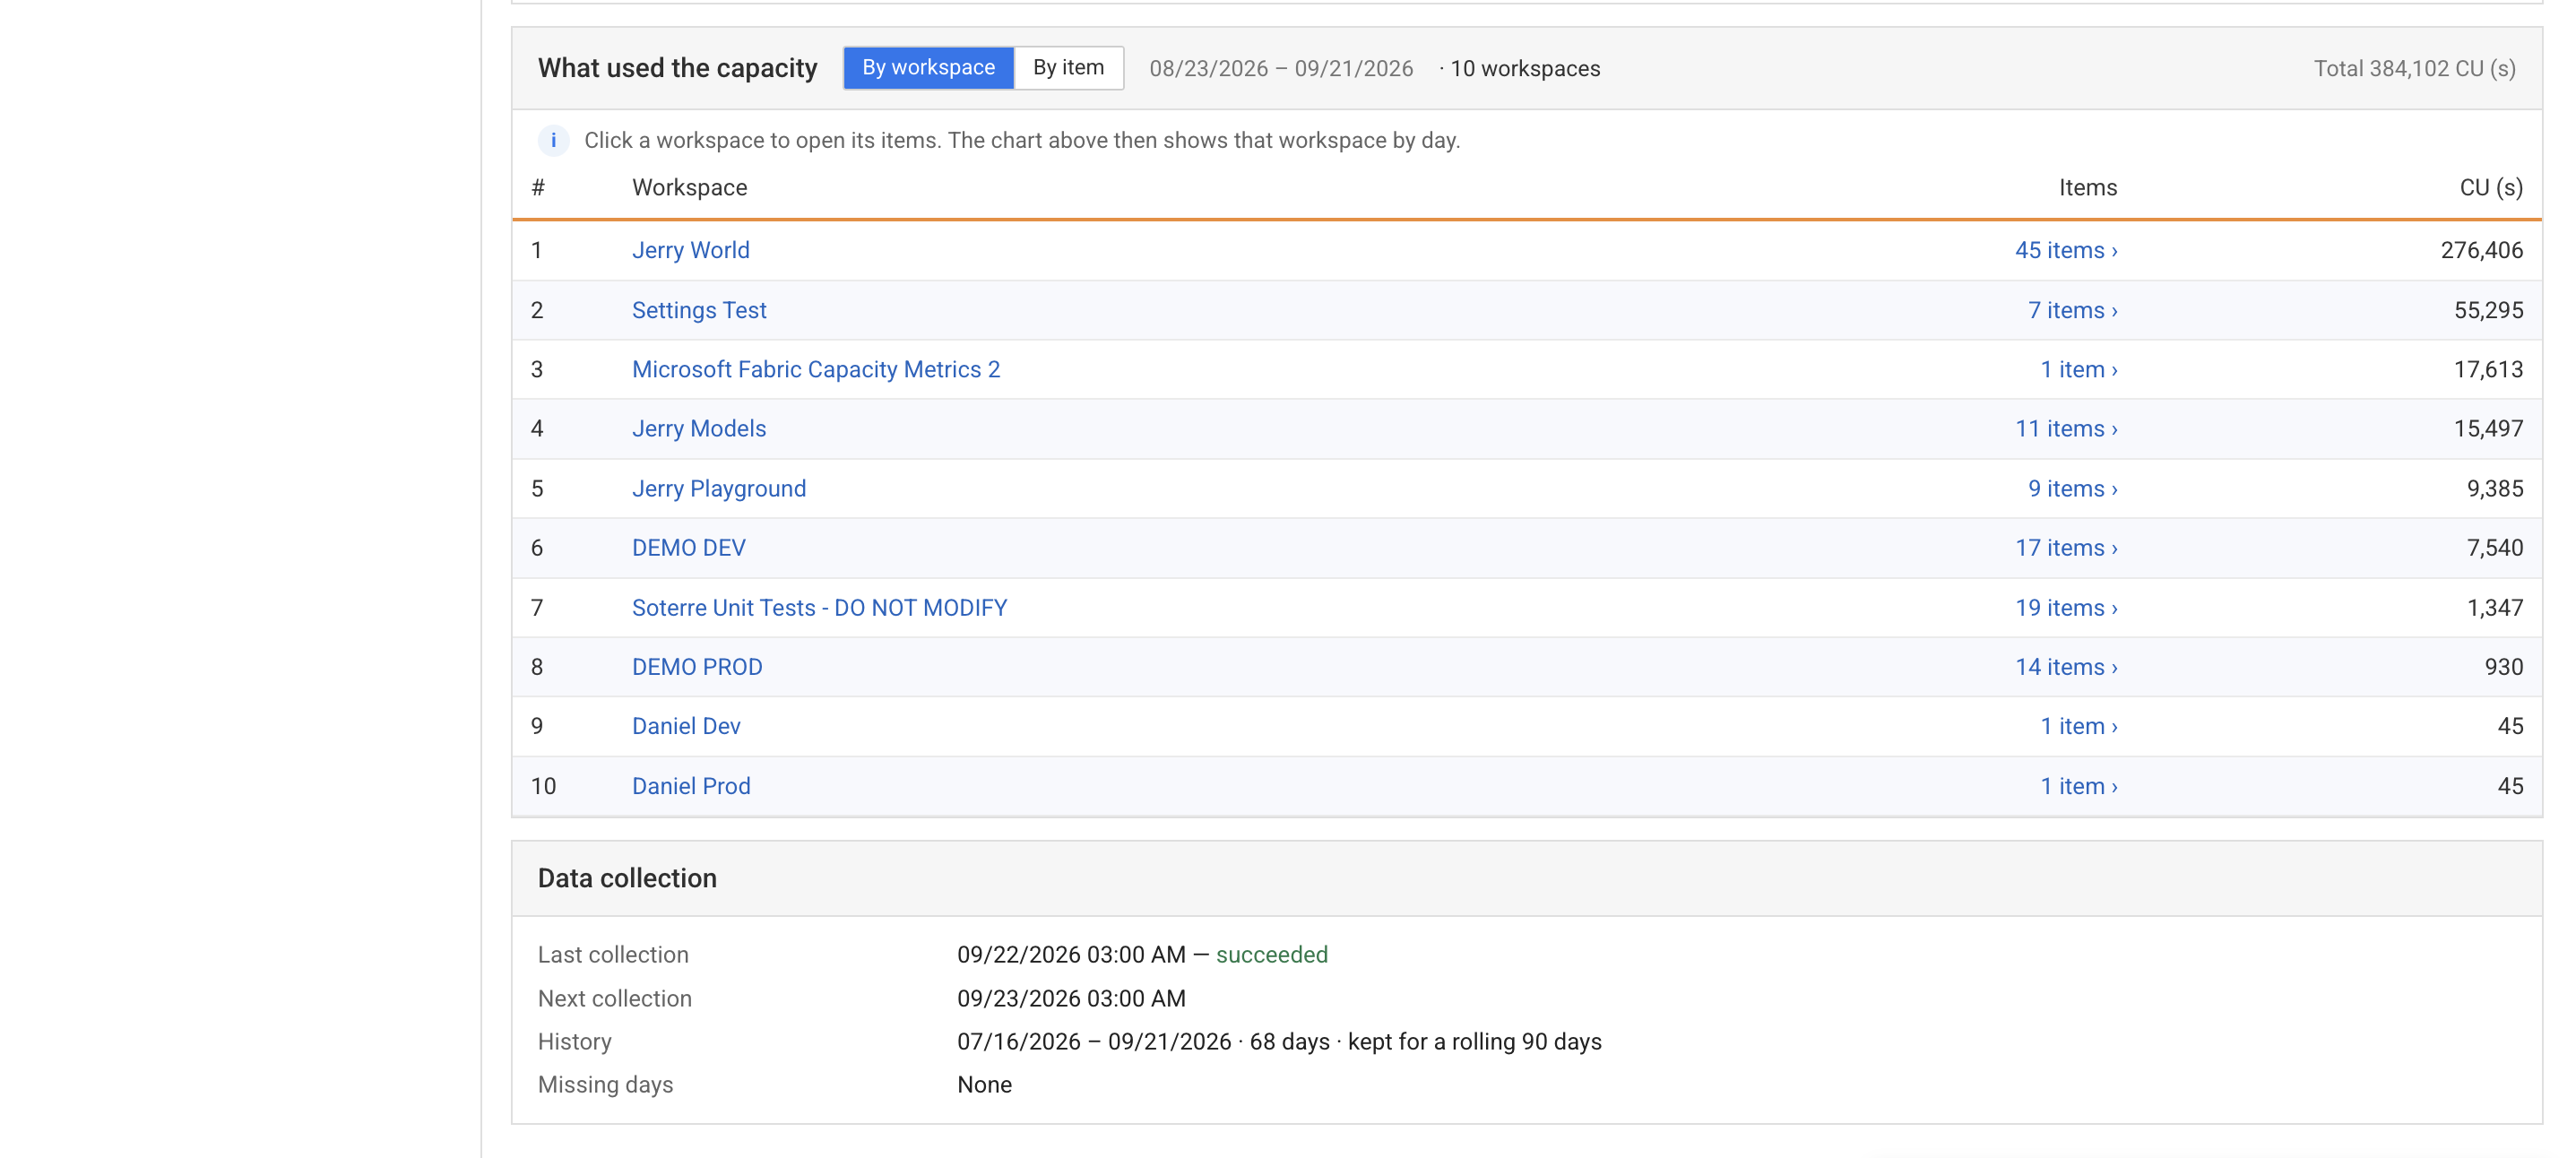2576x1158 pixels.
Task: Expand the 14 items link
Action: click(2066, 666)
